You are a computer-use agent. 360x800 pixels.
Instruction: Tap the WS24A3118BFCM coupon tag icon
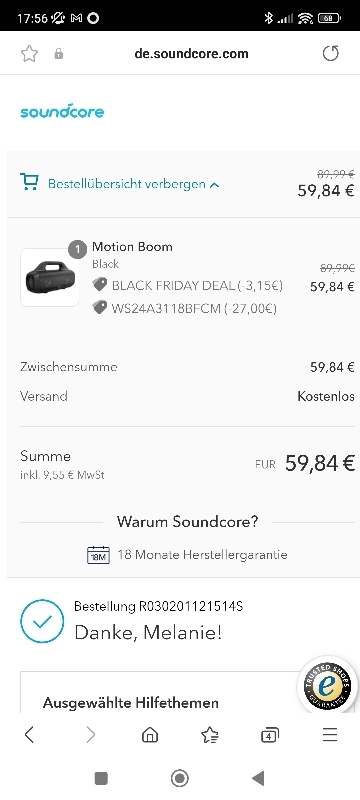coord(99,307)
